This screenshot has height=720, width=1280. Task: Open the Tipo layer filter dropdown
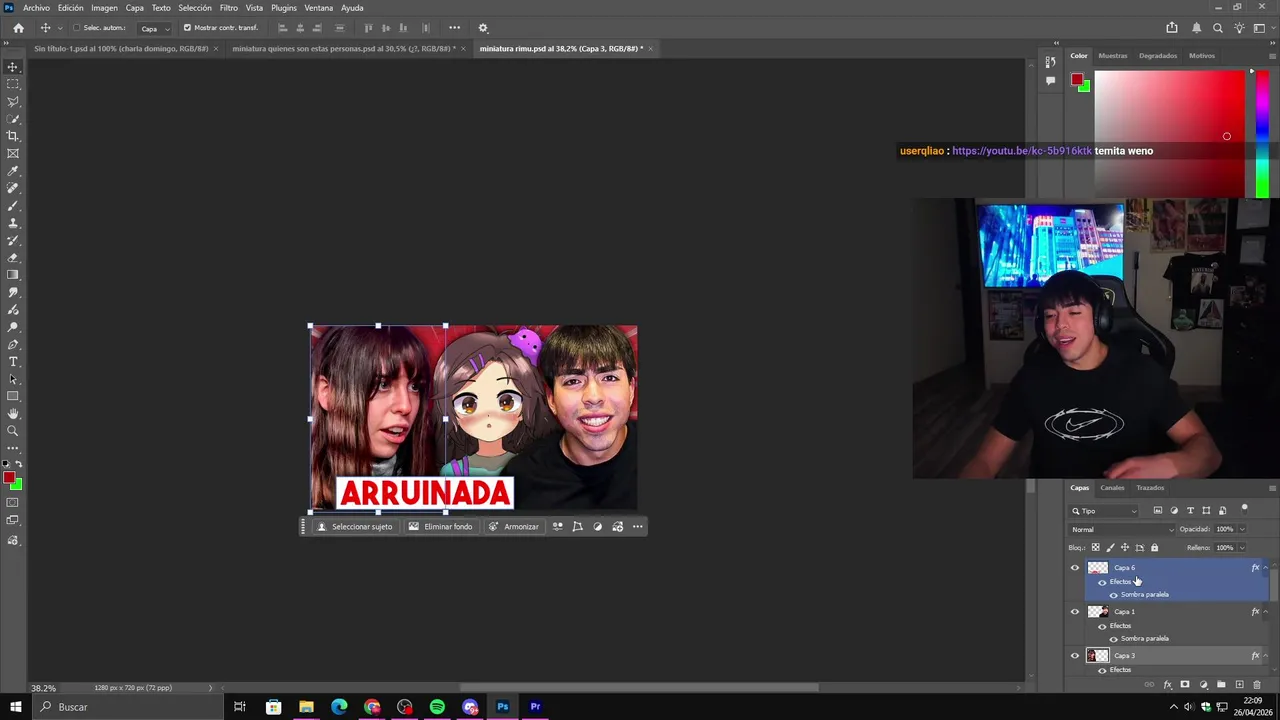coord(1105,511)
